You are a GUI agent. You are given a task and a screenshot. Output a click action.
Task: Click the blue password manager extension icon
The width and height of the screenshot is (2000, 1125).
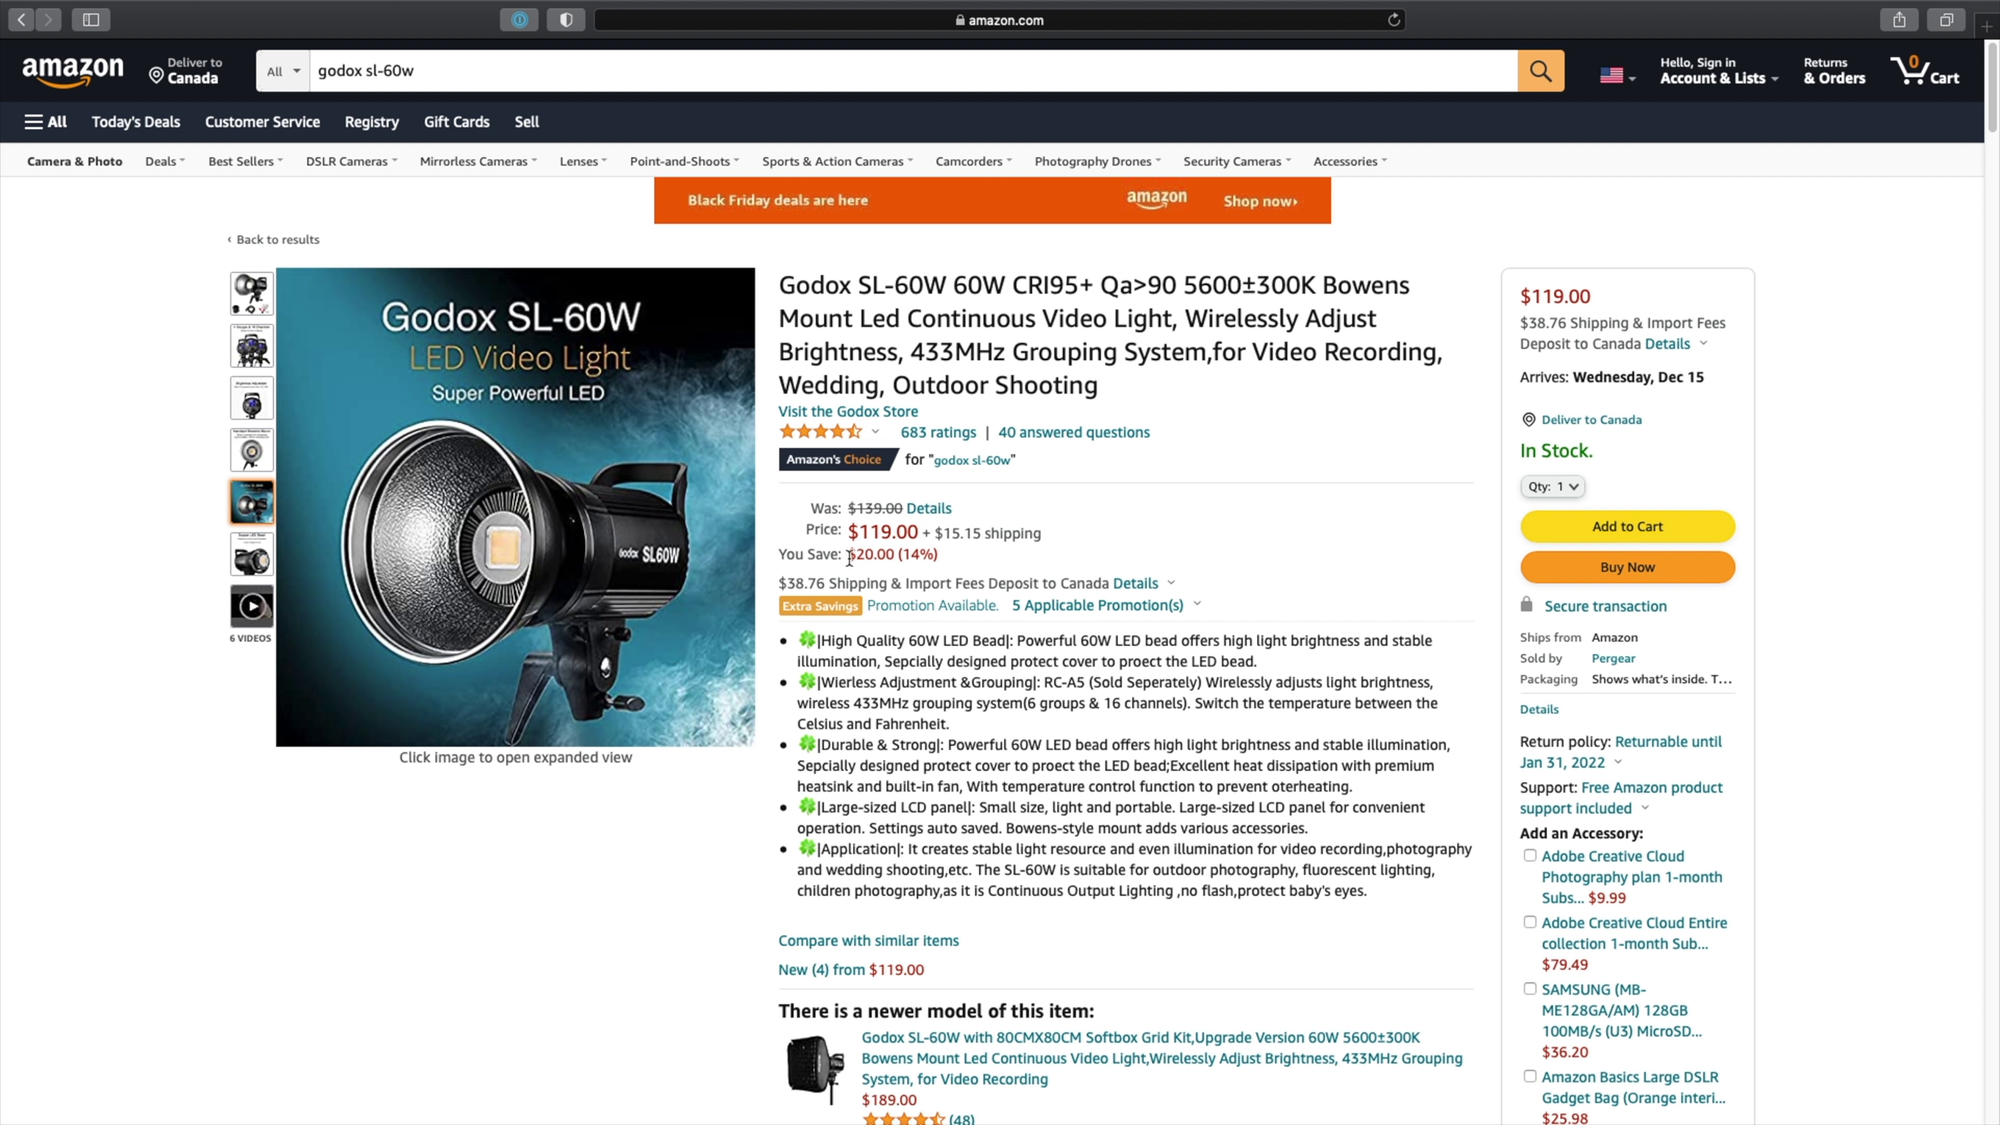click(x=519, y=20)
